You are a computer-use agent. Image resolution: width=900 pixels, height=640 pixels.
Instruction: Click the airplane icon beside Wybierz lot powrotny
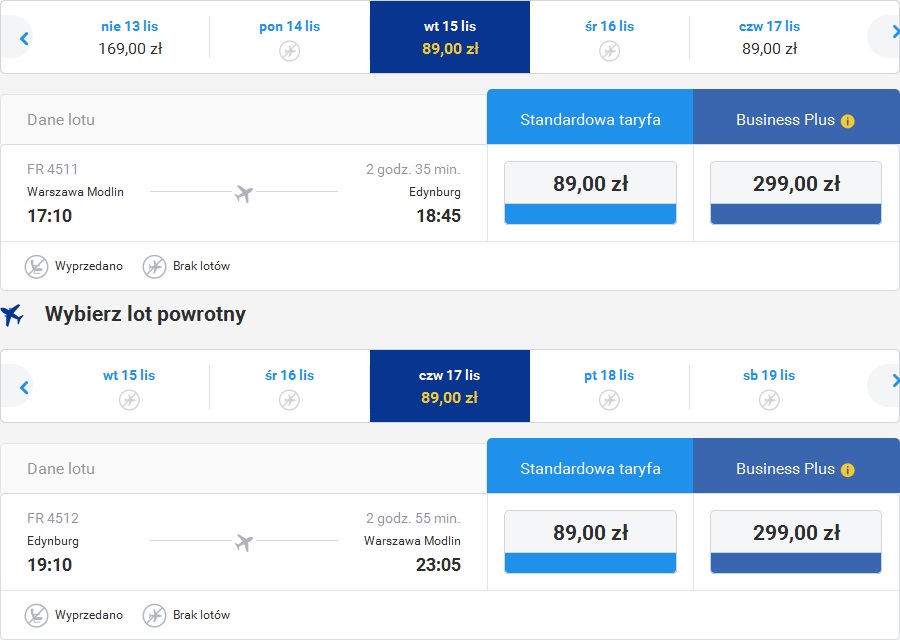(12, 315)
